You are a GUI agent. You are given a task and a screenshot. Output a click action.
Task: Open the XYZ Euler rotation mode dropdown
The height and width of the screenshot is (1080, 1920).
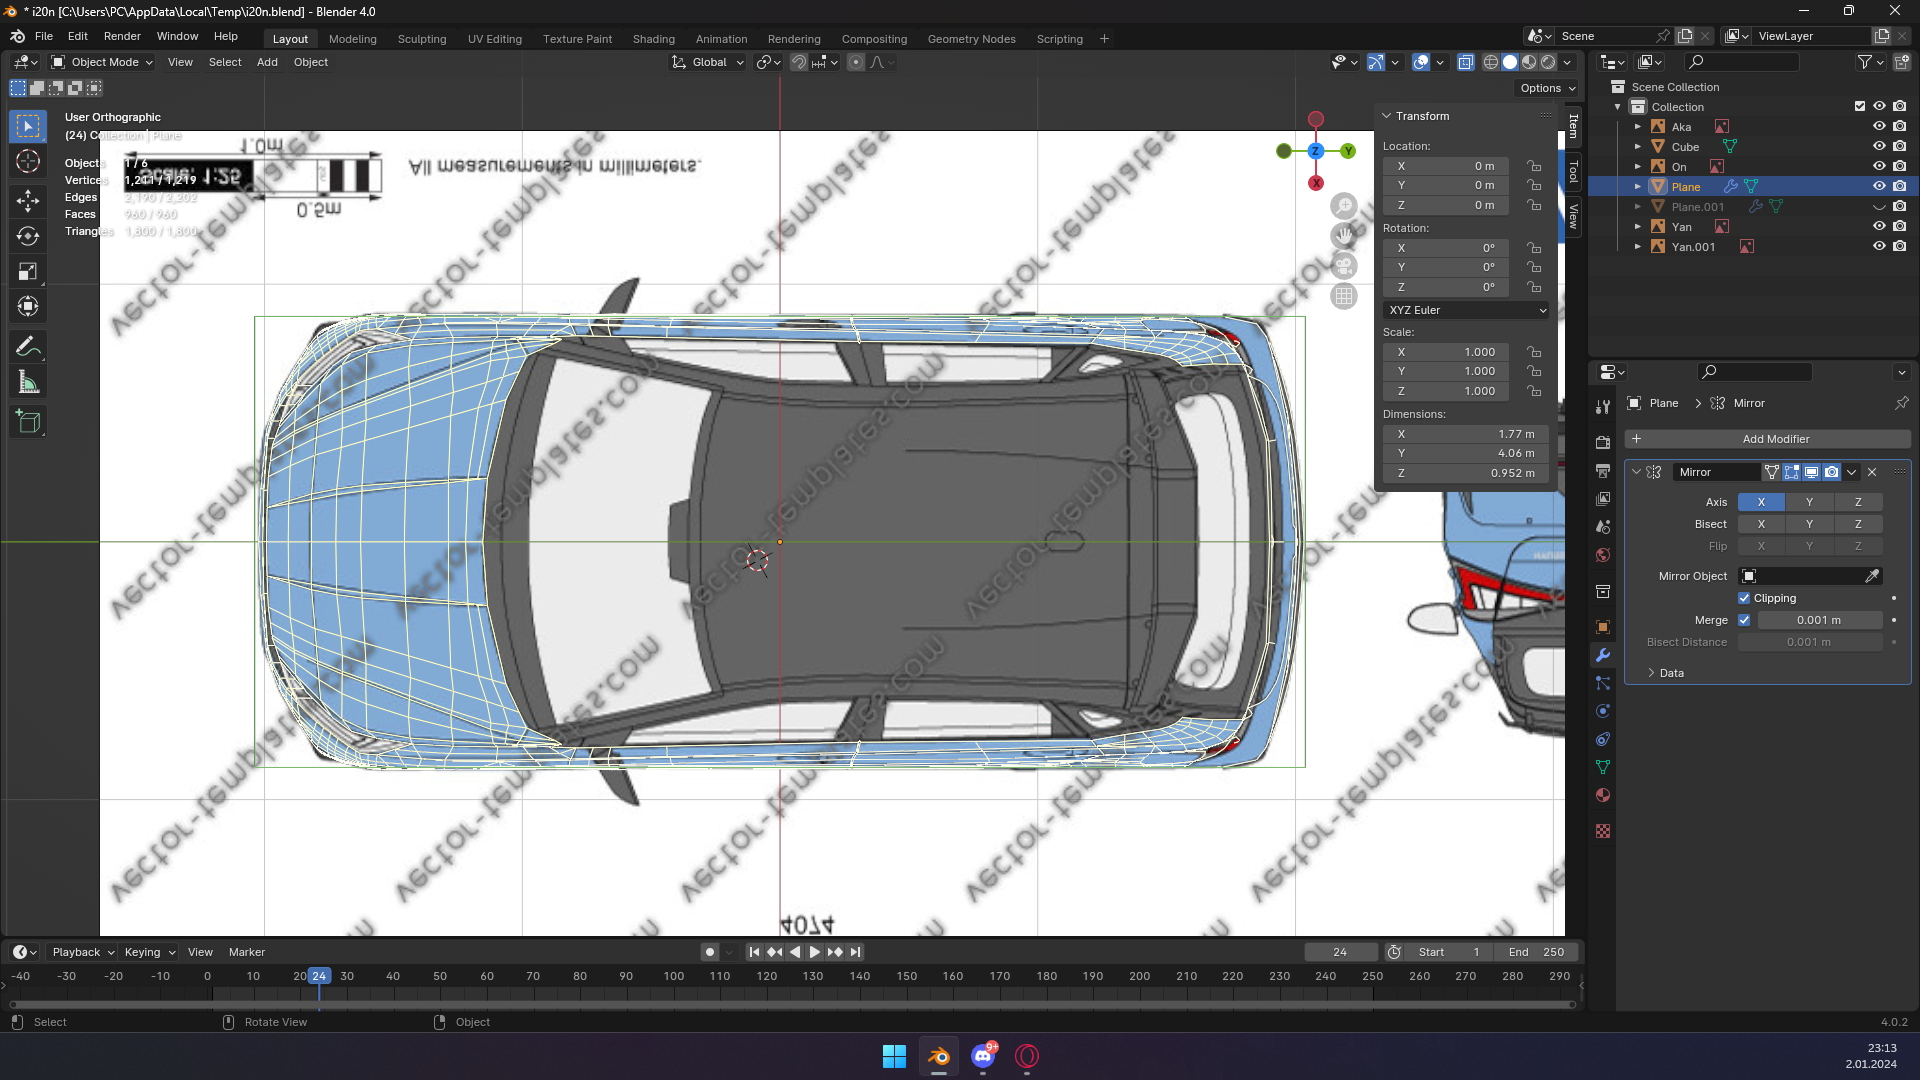tap(1466, 310)
